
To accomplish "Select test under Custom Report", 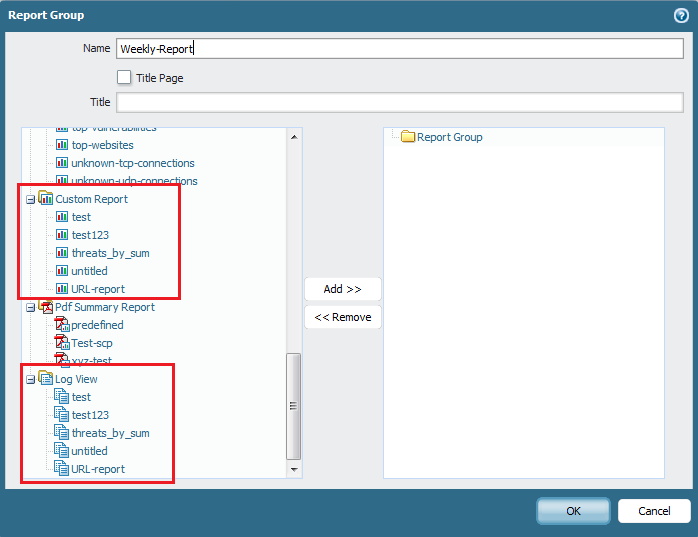I will (81, 217).
